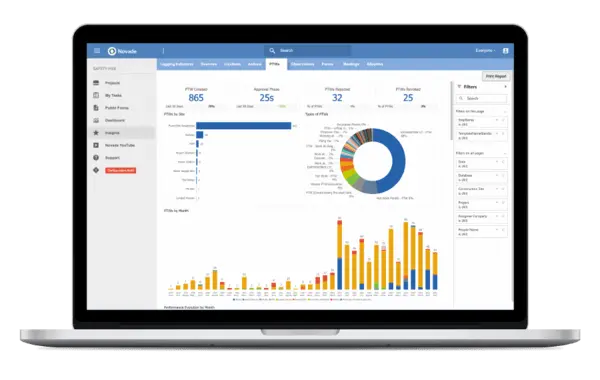Image resolution: width=600 pixels, height=380 pixels.
Task: Click the magnifier icon in the top search bar
Action: click(272, 51)
